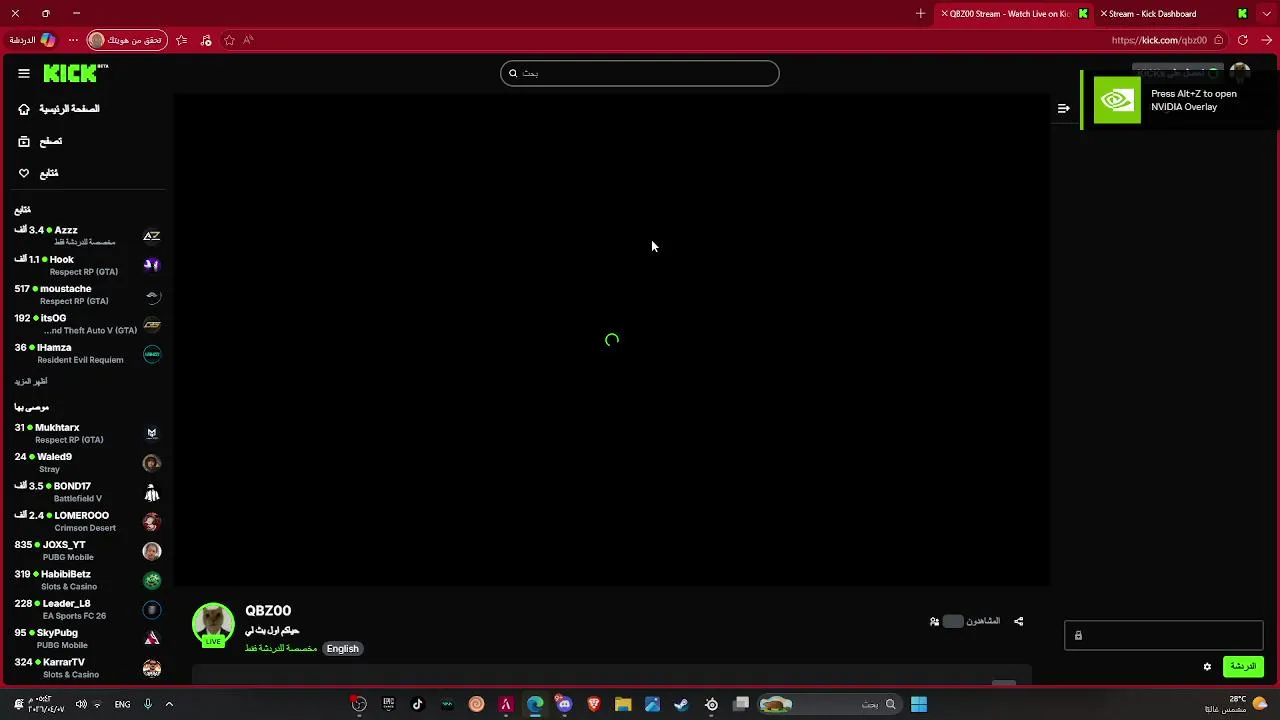Open Steam from the taskbar

click(681, 704)
